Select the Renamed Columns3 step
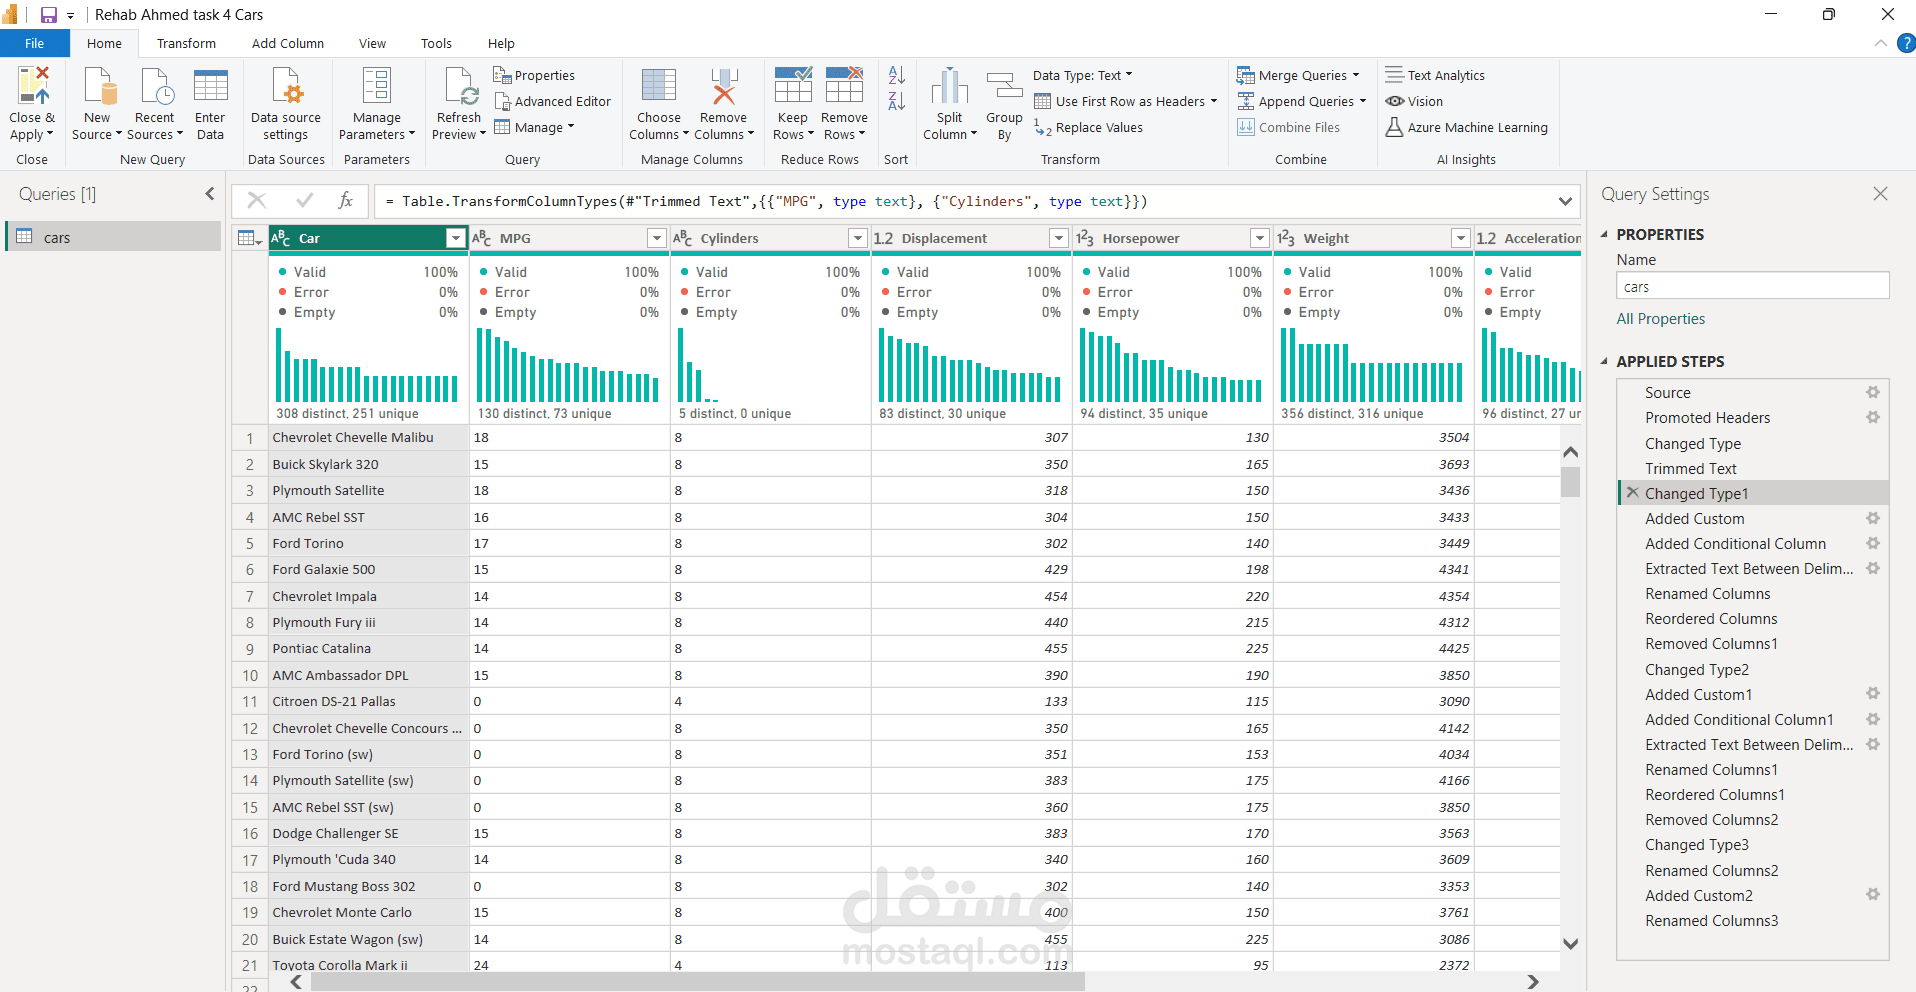 (x=1712, y=920)
